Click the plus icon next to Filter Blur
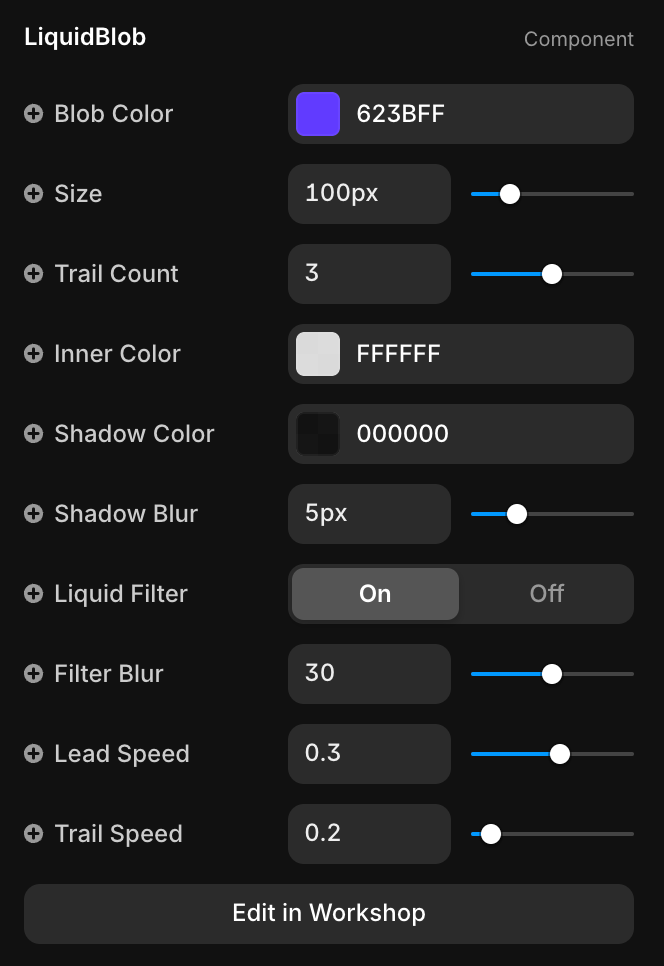The height and width of the screenshot is (966, 664). [34, 674]
